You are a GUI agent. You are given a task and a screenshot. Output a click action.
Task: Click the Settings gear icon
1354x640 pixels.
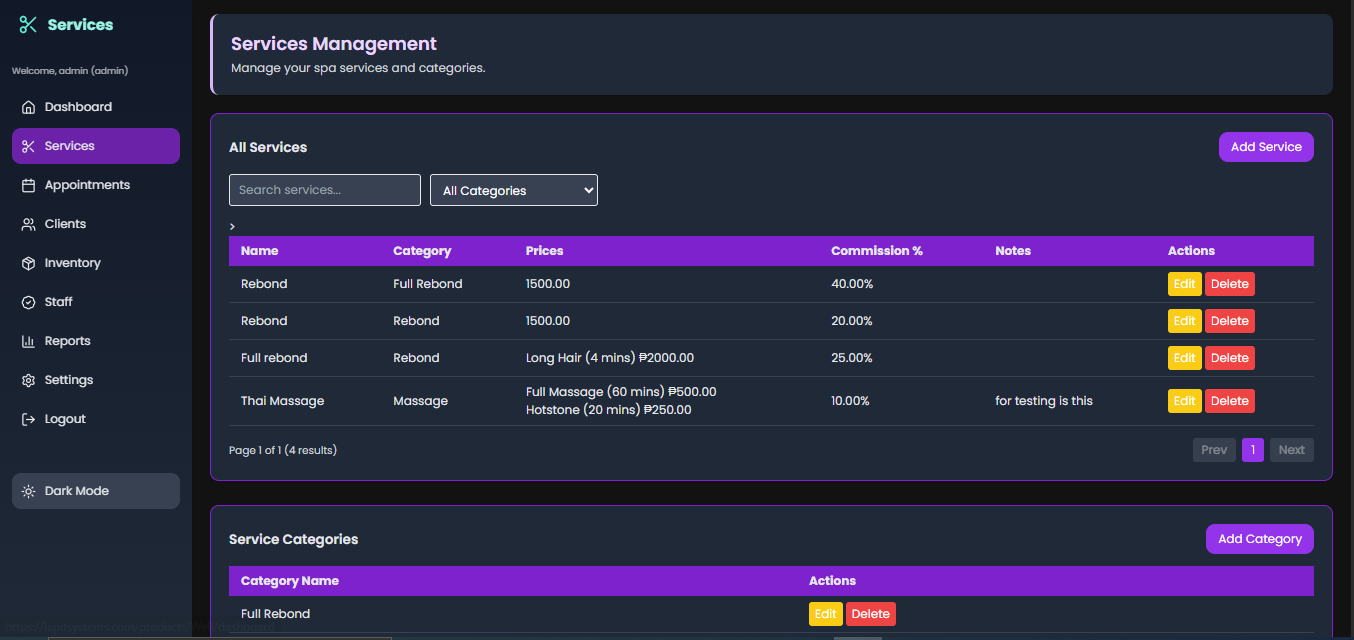point(28,380)
